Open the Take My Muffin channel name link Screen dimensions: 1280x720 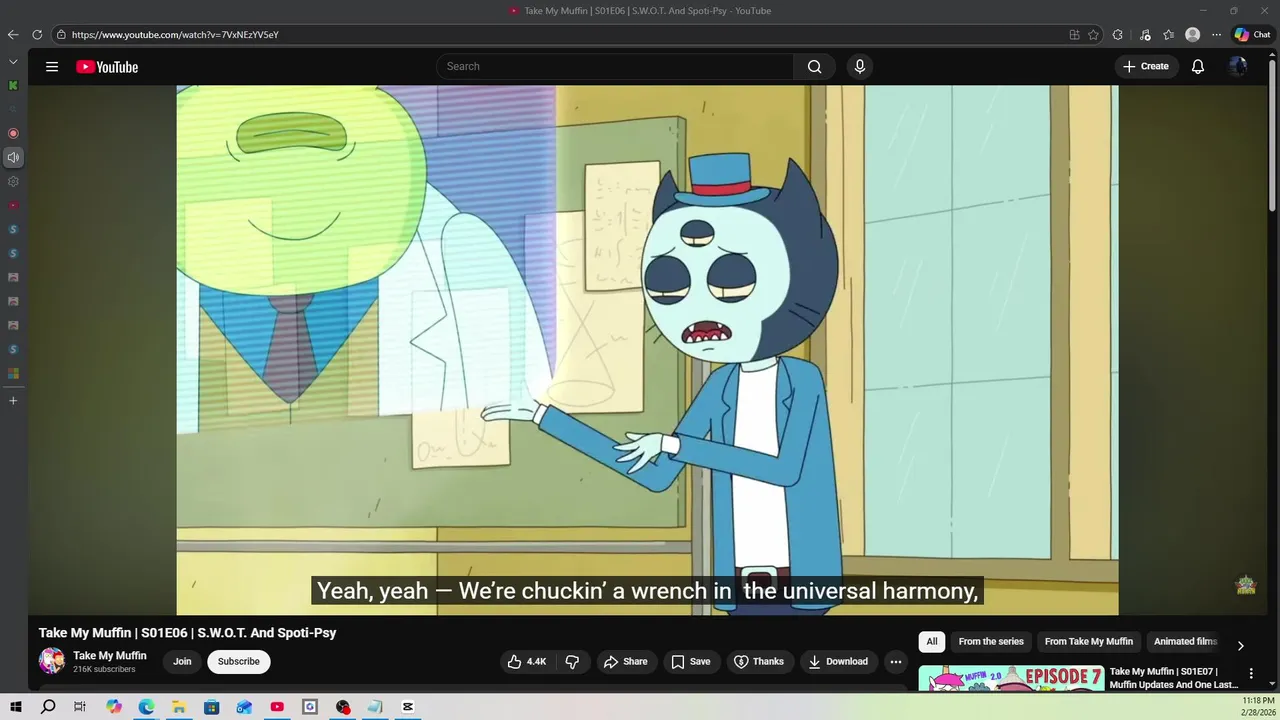point(110,656)
